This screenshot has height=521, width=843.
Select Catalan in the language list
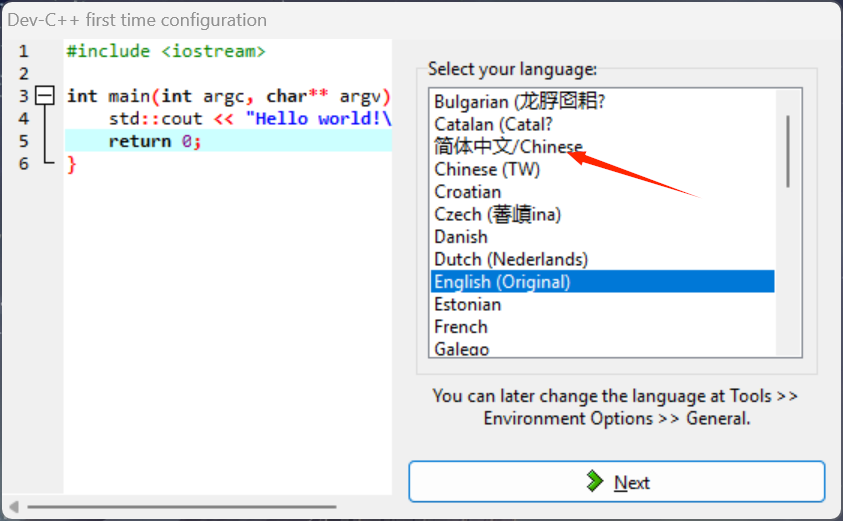602,124
